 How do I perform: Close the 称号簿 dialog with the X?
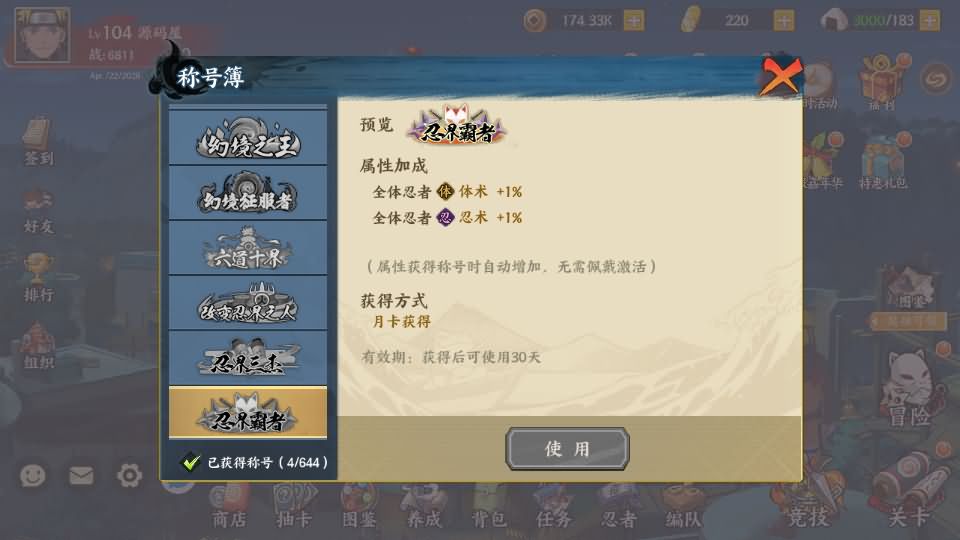pos(780,77)
